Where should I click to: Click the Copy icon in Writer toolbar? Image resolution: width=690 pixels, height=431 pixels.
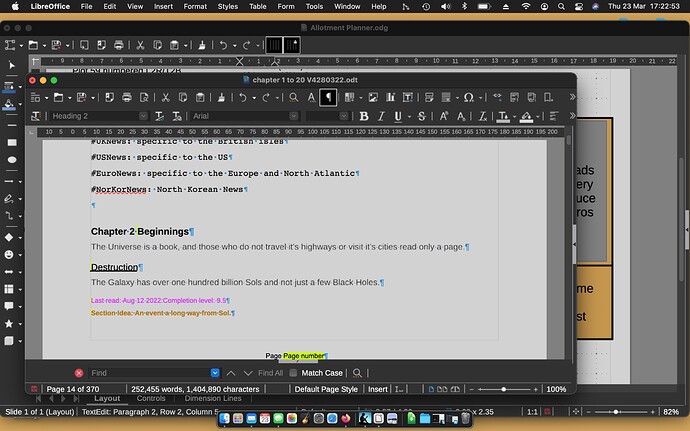pyautogui.click(x=183, y=98)
